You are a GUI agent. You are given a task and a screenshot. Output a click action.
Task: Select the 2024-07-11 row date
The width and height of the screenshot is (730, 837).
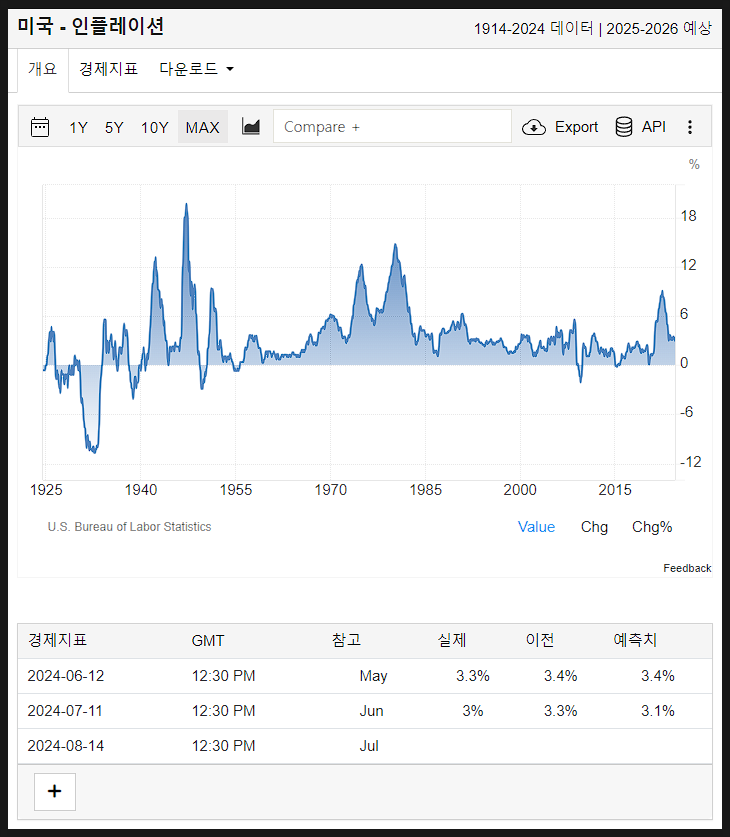65,711
